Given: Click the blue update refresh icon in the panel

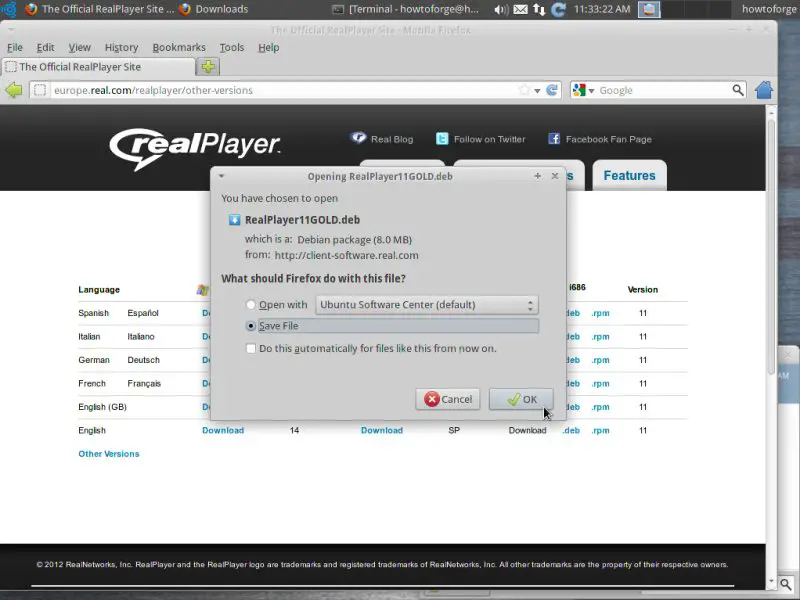Looking at the screenshot, I should pyautogui.click(x=559, y=9).
